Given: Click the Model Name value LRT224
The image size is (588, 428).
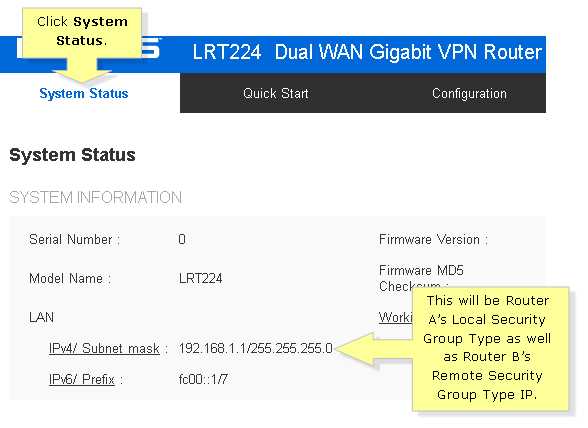Looking at the screenshot, I should 201,278.
